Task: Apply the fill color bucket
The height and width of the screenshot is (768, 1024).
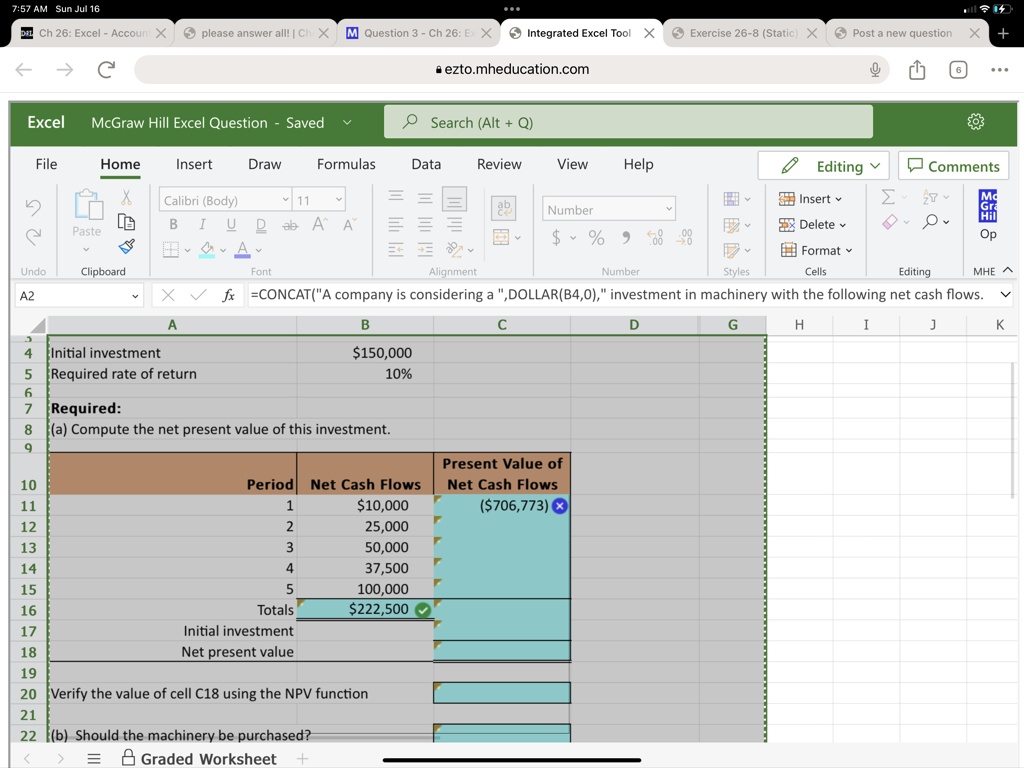Action: pyautogui.click(x=207, y=249)
